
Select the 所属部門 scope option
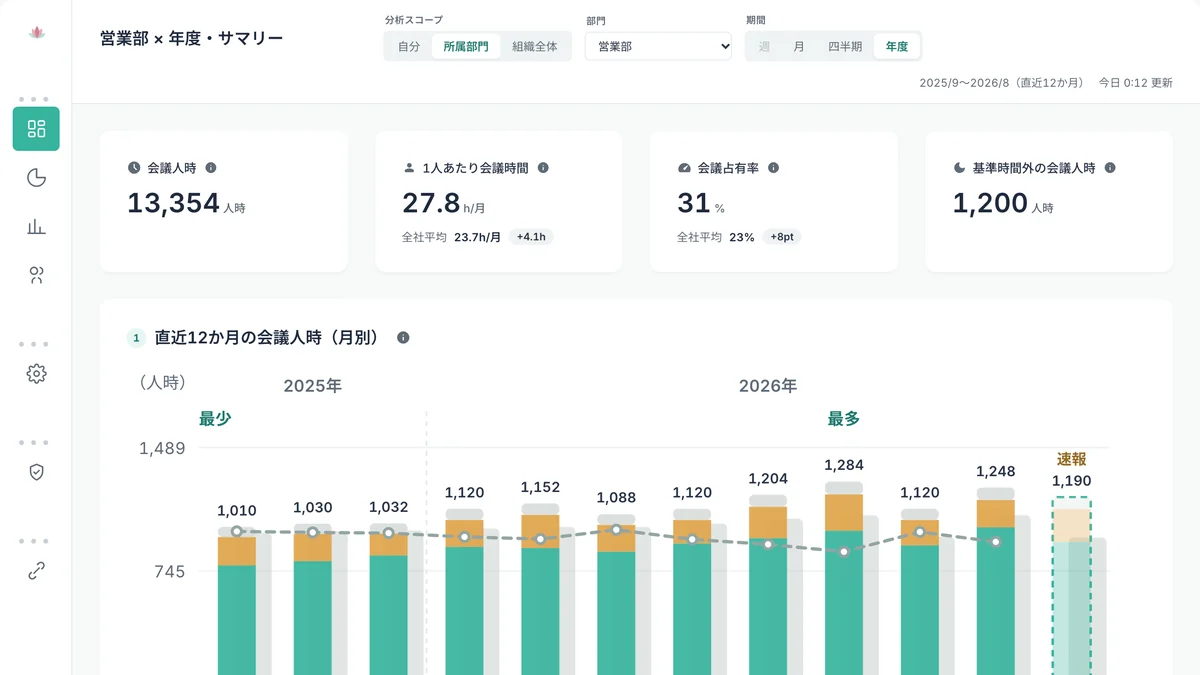[x=466, y=46]
